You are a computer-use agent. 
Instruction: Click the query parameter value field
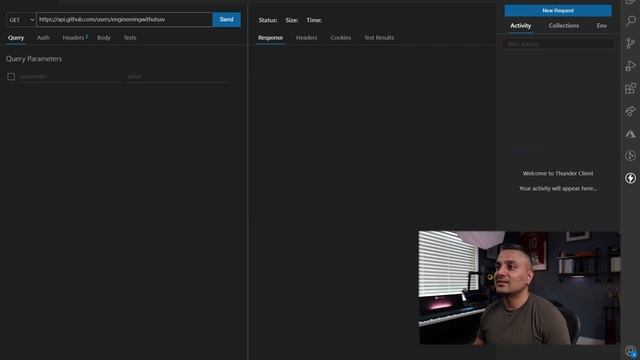pyautogui.click(x=178, y=77)
